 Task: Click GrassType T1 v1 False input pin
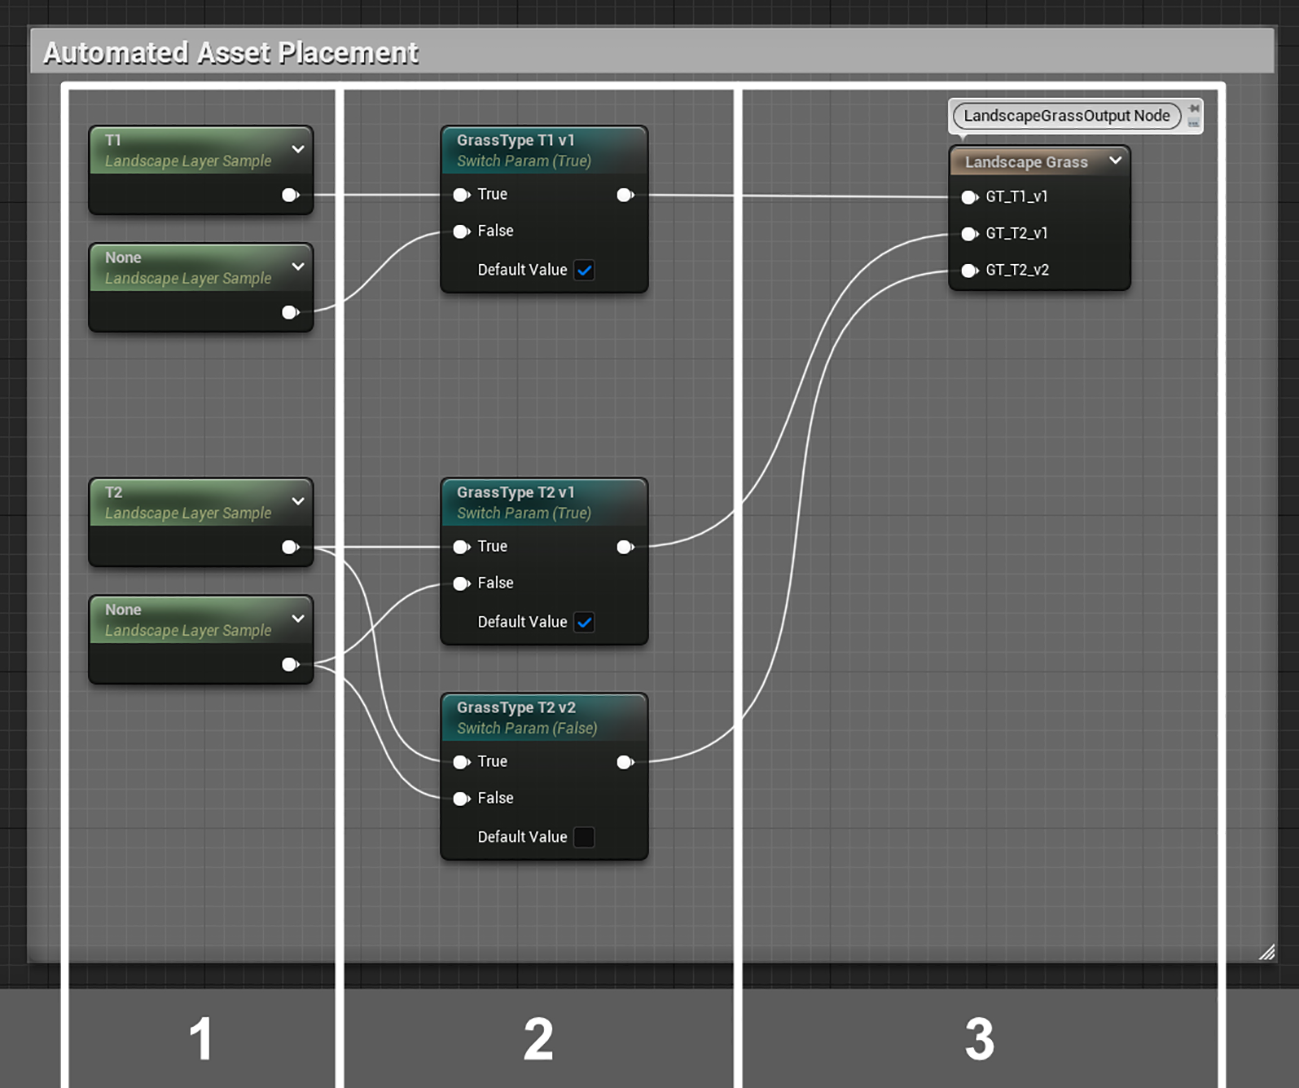(x=461, y=232)
